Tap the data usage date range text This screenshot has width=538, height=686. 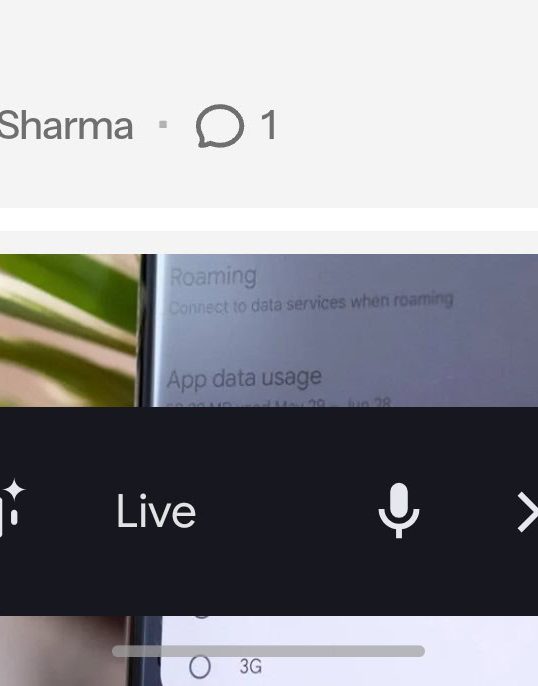click(278, 403)
